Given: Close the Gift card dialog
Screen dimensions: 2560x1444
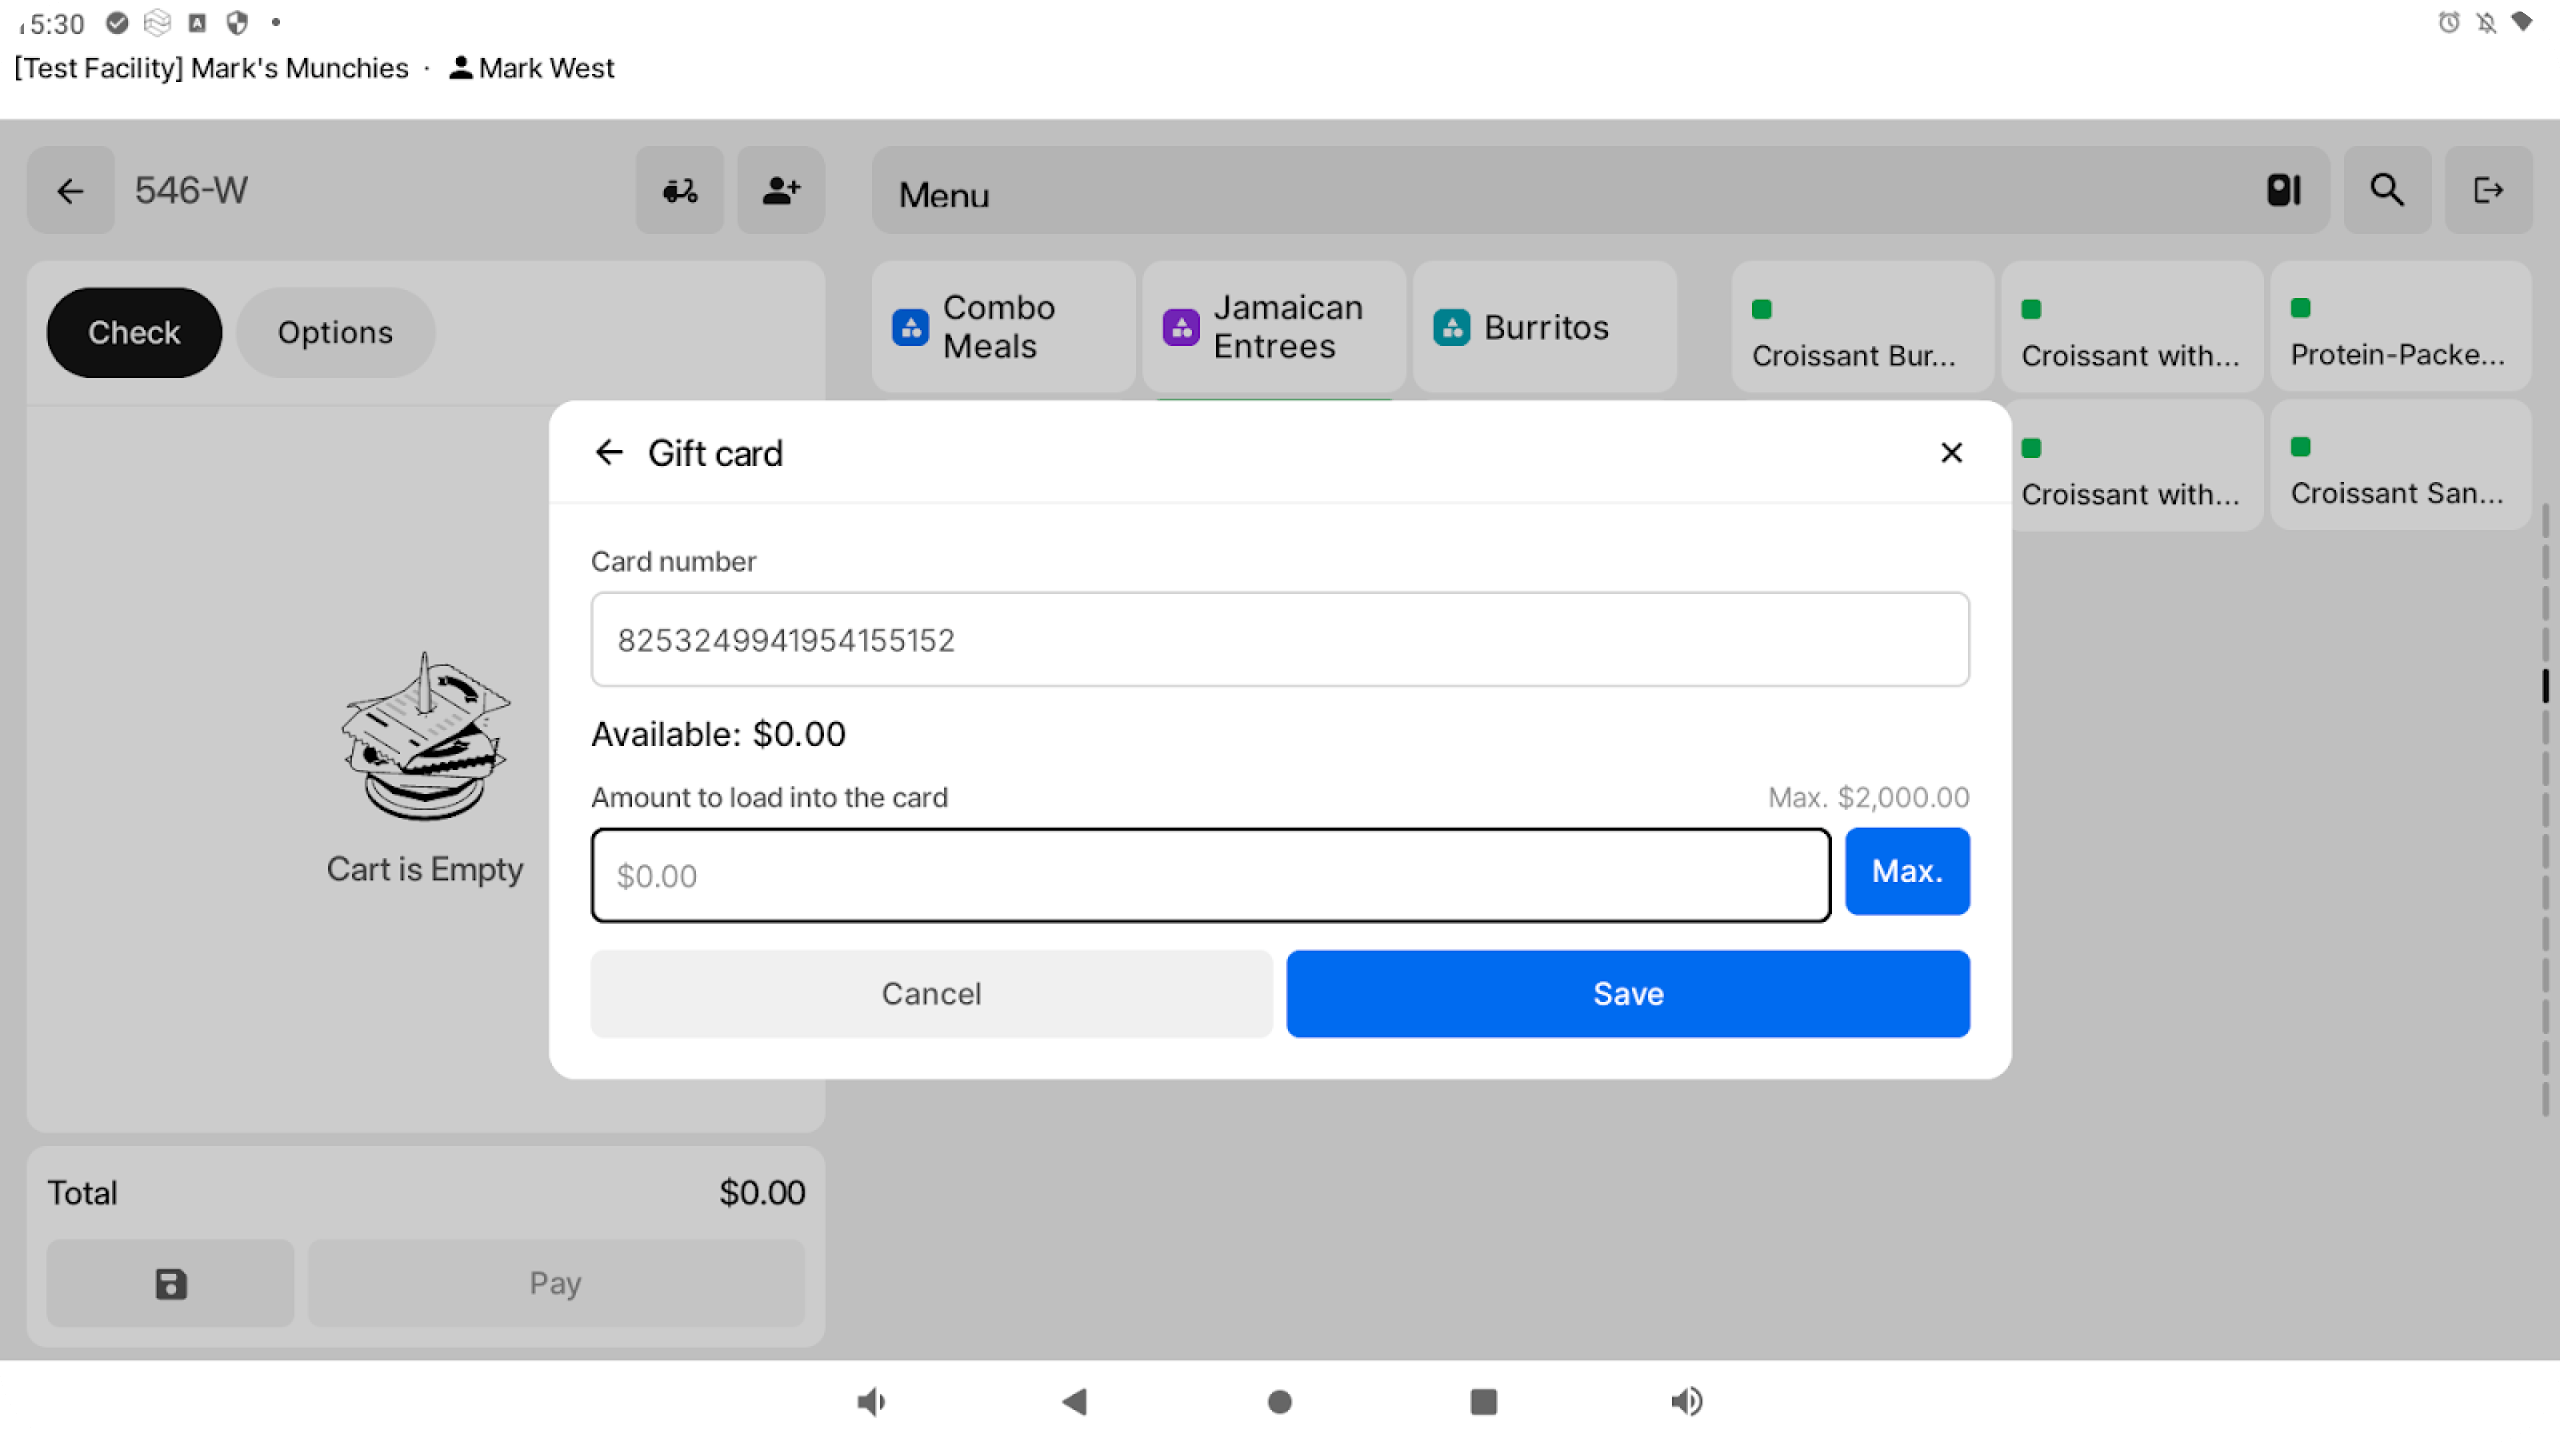Looking at the screenshot, I should click(1951, 453).
